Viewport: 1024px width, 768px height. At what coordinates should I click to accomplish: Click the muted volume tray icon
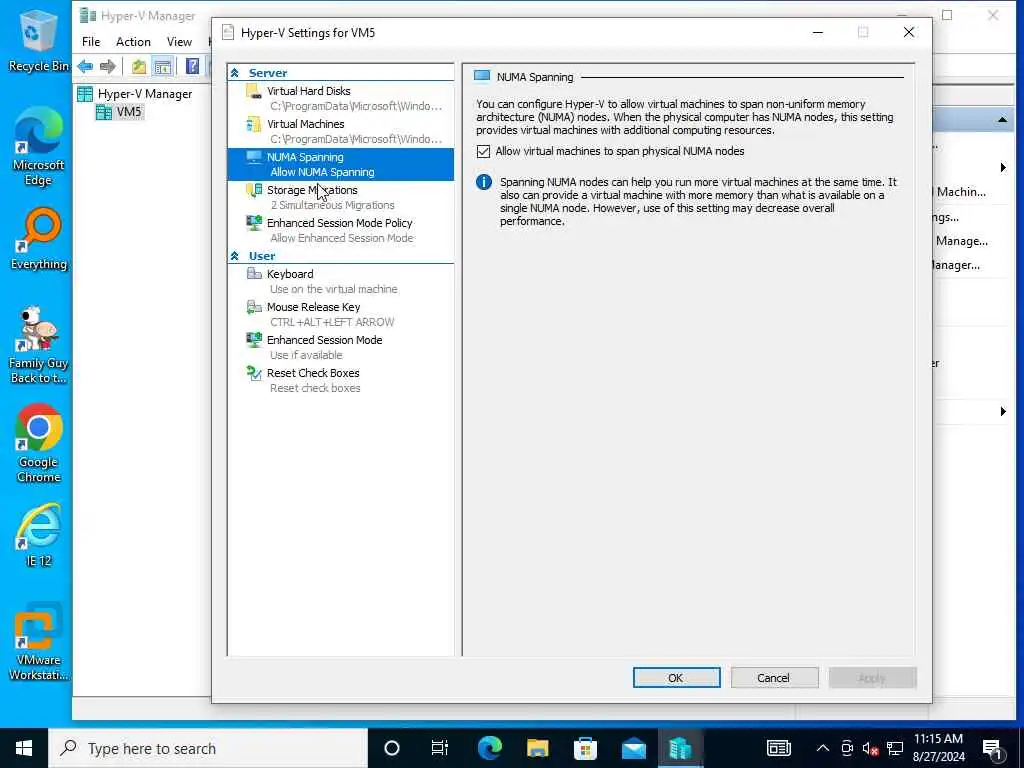[x=871, y=748]
